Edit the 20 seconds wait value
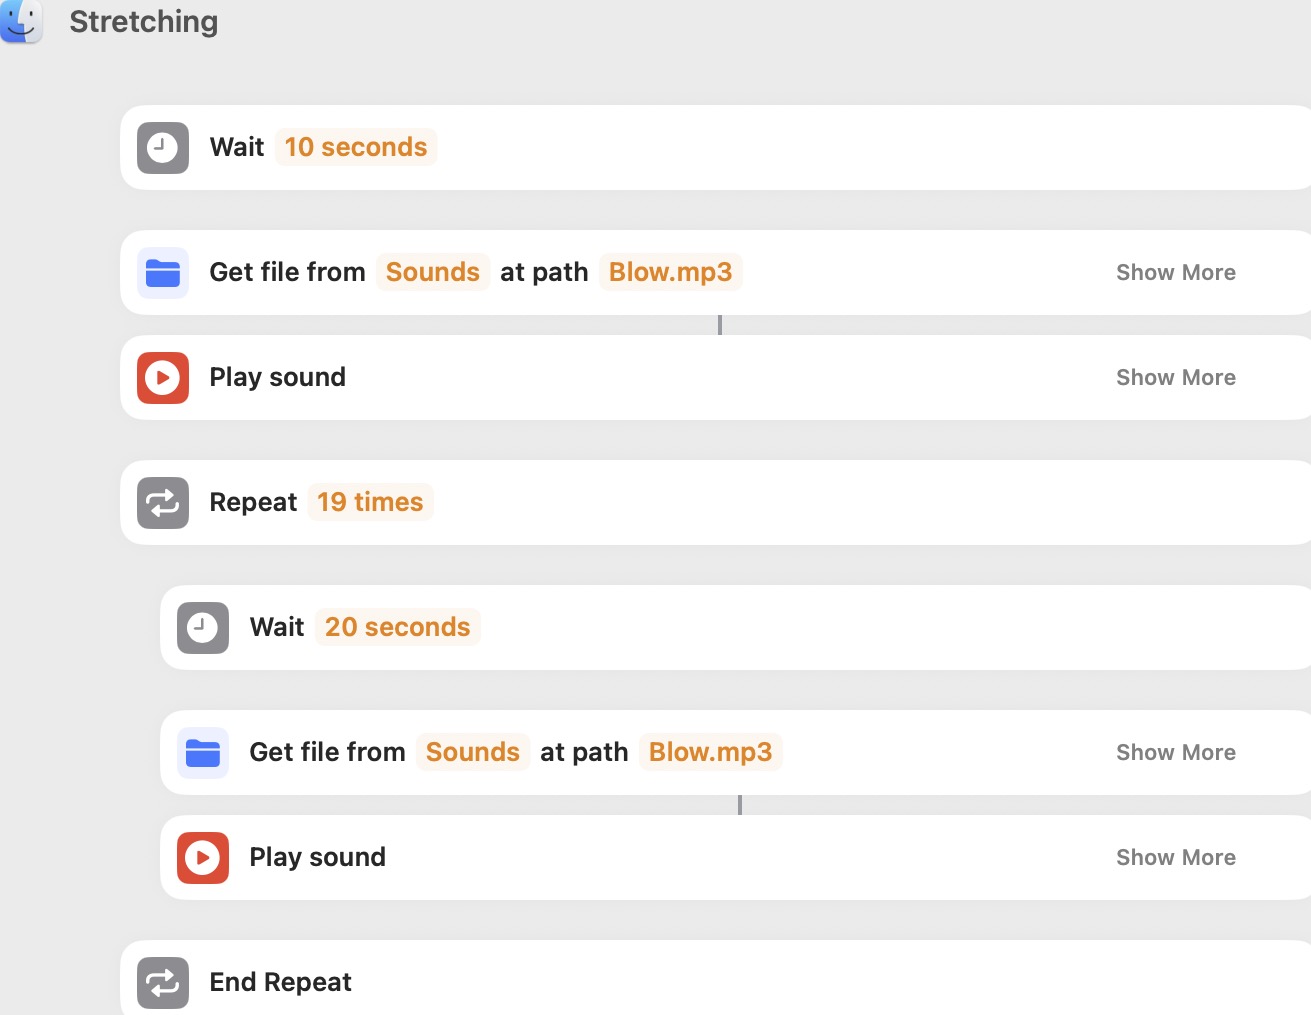Image resolution: width=1311 pixels, height=1015 pixels. 397,627
